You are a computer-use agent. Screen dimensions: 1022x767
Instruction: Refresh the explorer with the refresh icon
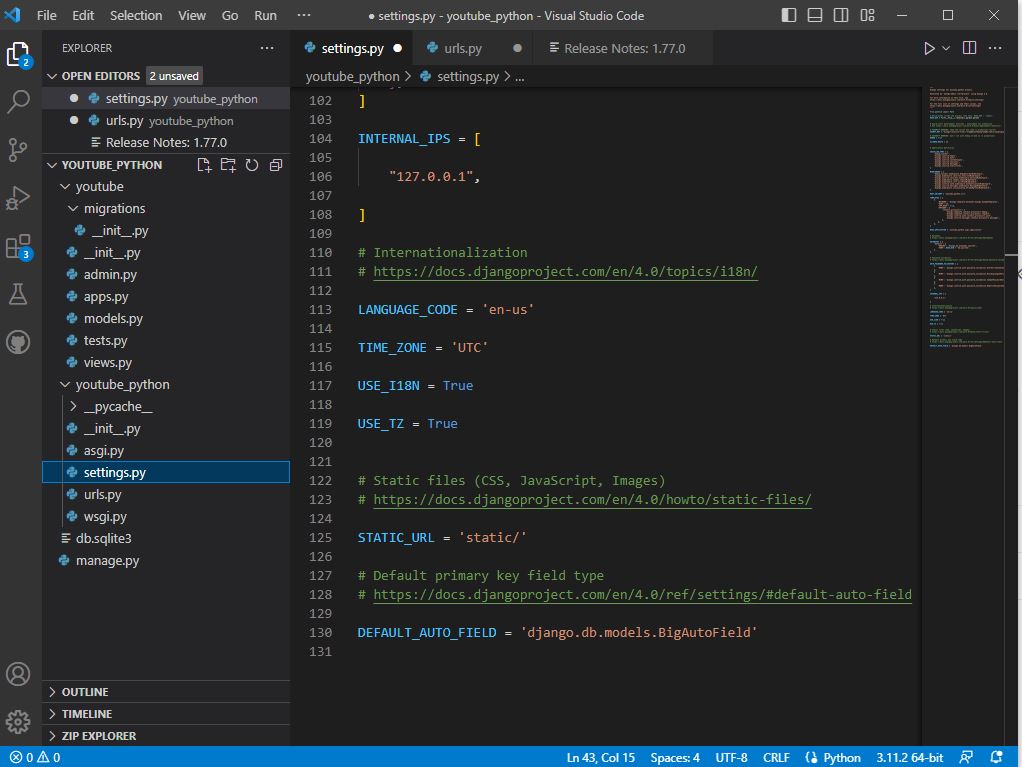click(x=252, y=165)
